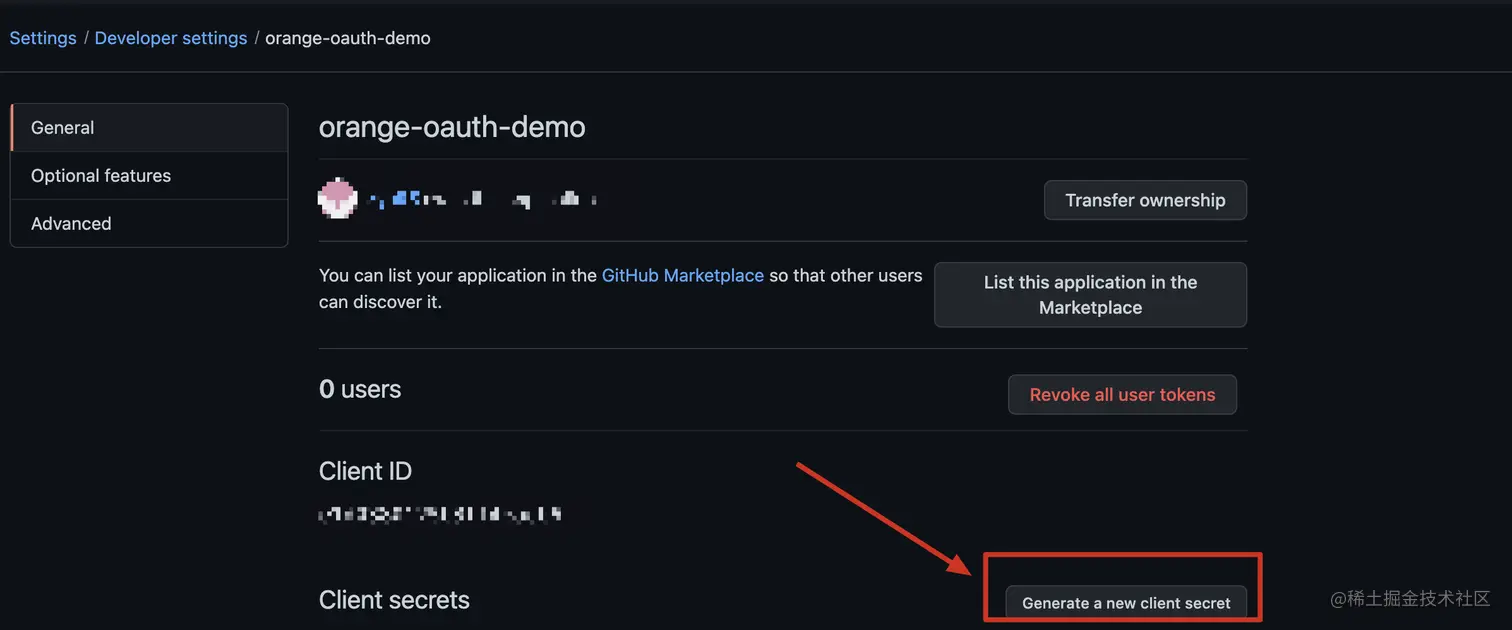The image size is (1512, 630).
Task: Click the orange-oauth-demo page heading
Action: (x=452, y=128)
